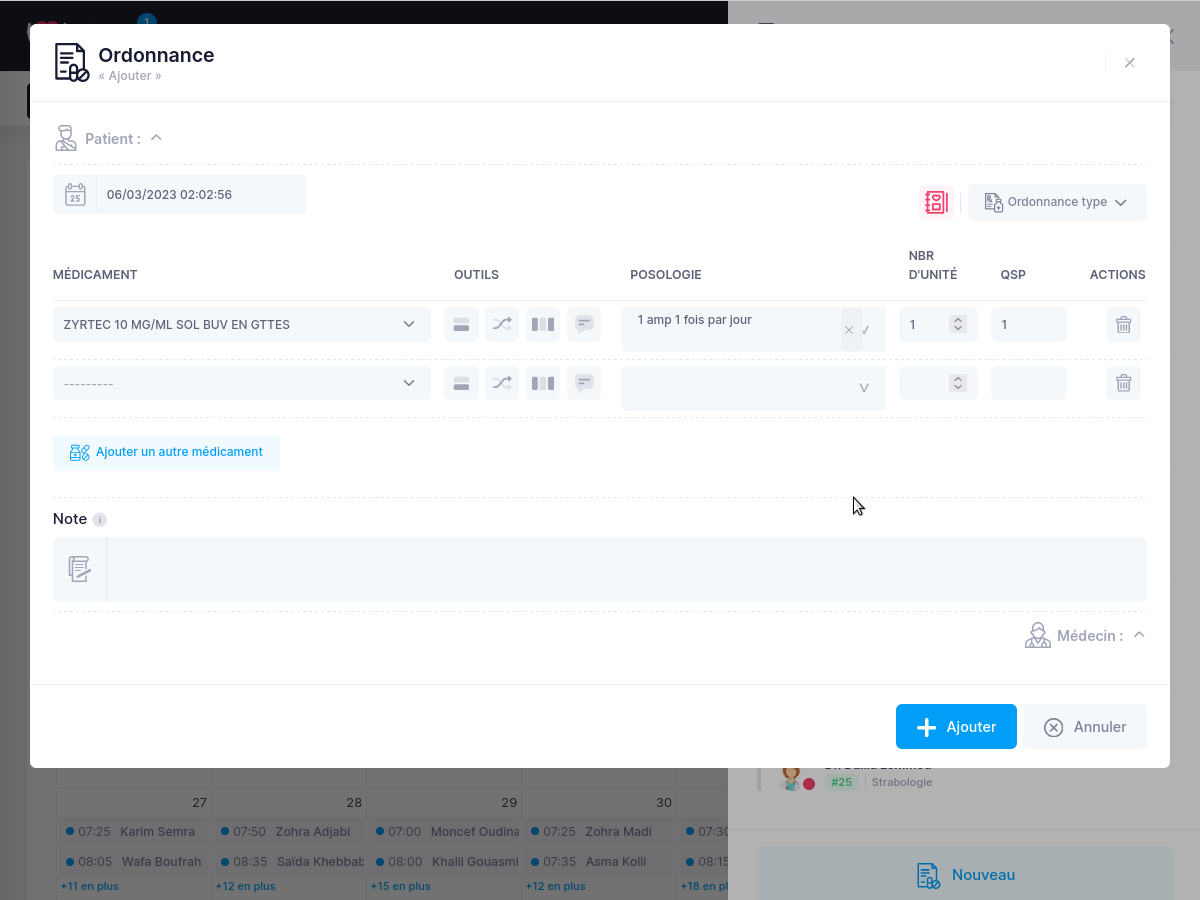
Task: Collapse the Médecin section
Action: (1139, 635)
